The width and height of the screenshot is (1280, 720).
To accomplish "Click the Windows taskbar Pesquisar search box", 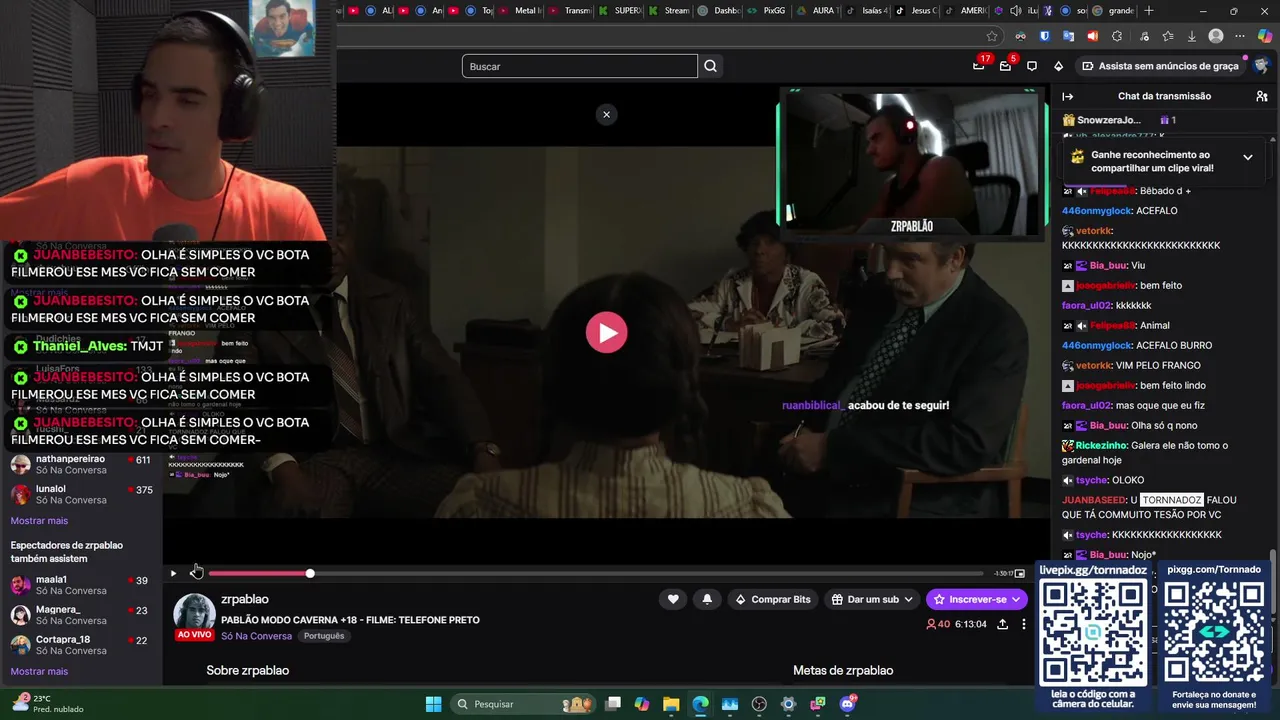I will pyautogui.click(x=521, y=704).
